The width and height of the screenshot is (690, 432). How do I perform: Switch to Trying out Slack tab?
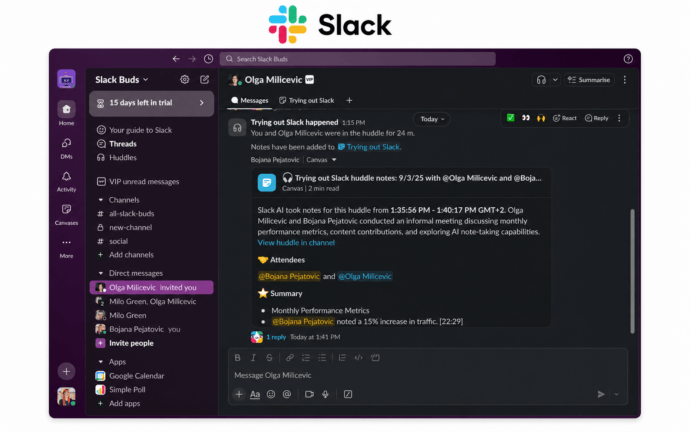pos(307,100)
